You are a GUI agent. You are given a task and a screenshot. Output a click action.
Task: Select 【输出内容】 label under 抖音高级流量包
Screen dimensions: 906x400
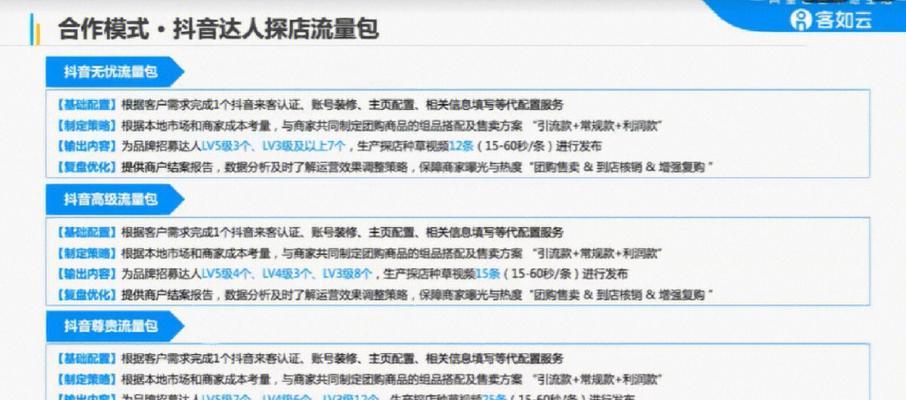point(87,273)
